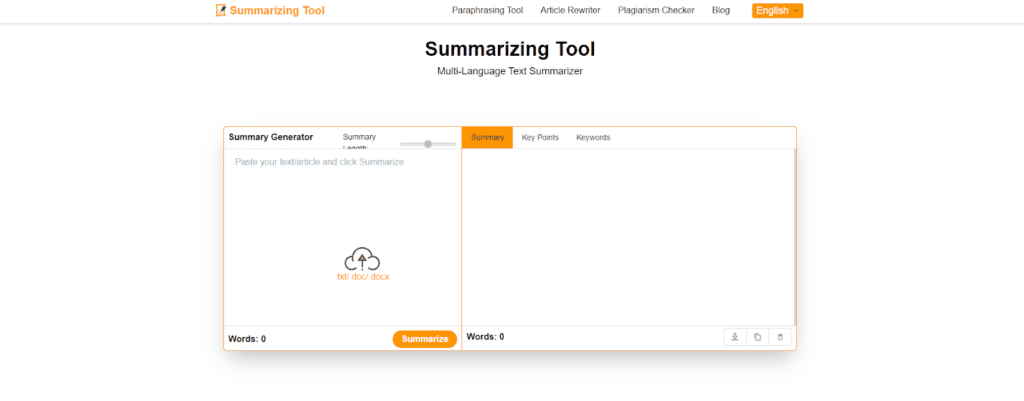Go to Paraphrasing Tool page
1024x401 pixels.
coord(487,11)
